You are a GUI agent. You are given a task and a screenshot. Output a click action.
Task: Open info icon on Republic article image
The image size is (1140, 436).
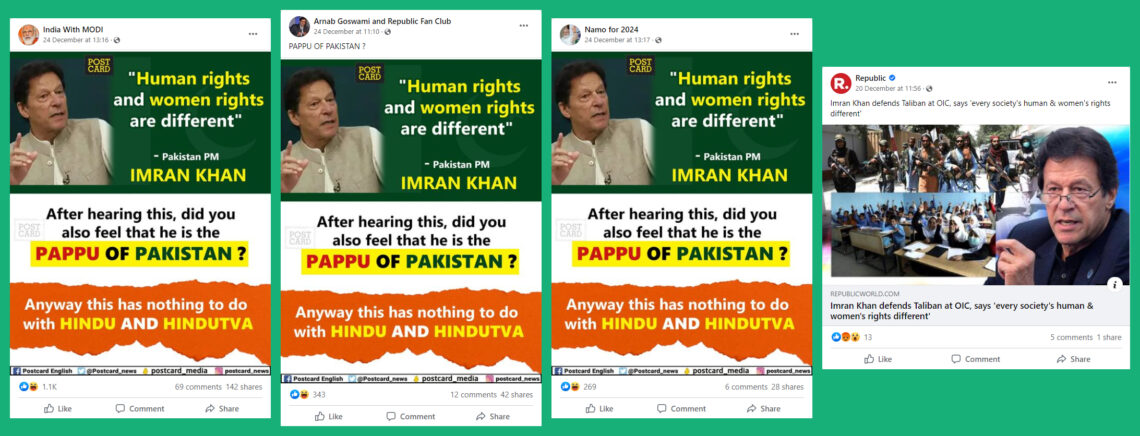click(1116, 284)
